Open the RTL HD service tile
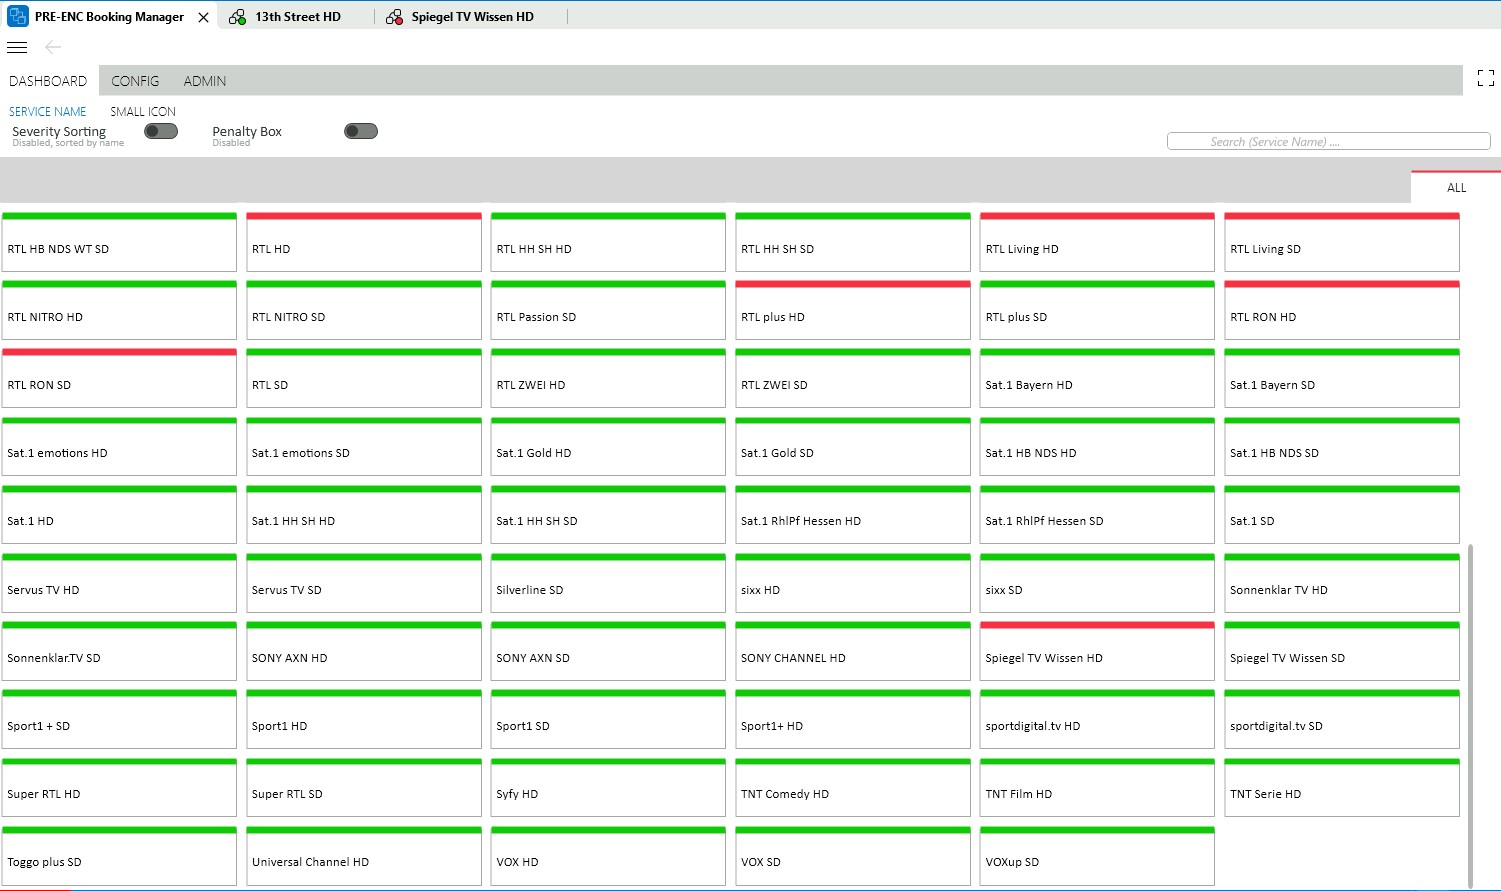The width and height of the screenshot is (1501, 891). [x=363, y=243]
